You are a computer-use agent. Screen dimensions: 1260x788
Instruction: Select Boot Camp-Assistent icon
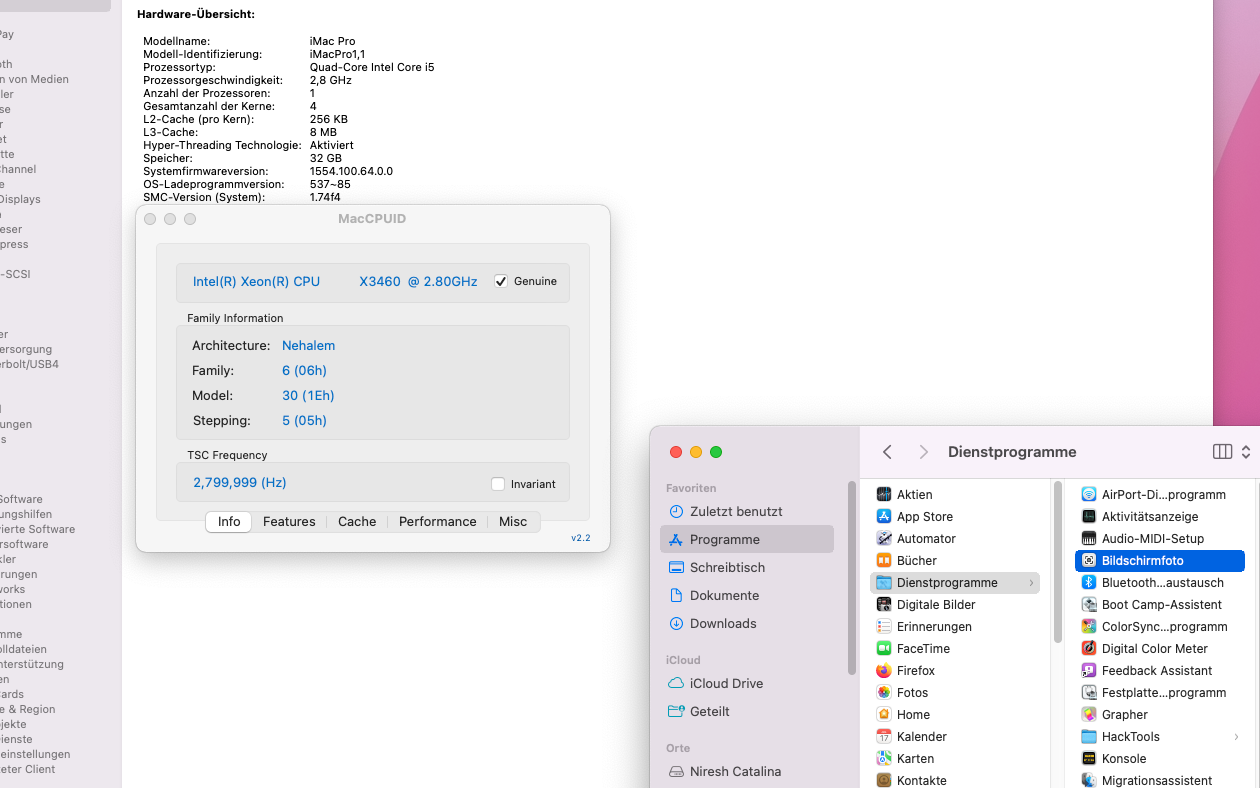point(1089,605)
